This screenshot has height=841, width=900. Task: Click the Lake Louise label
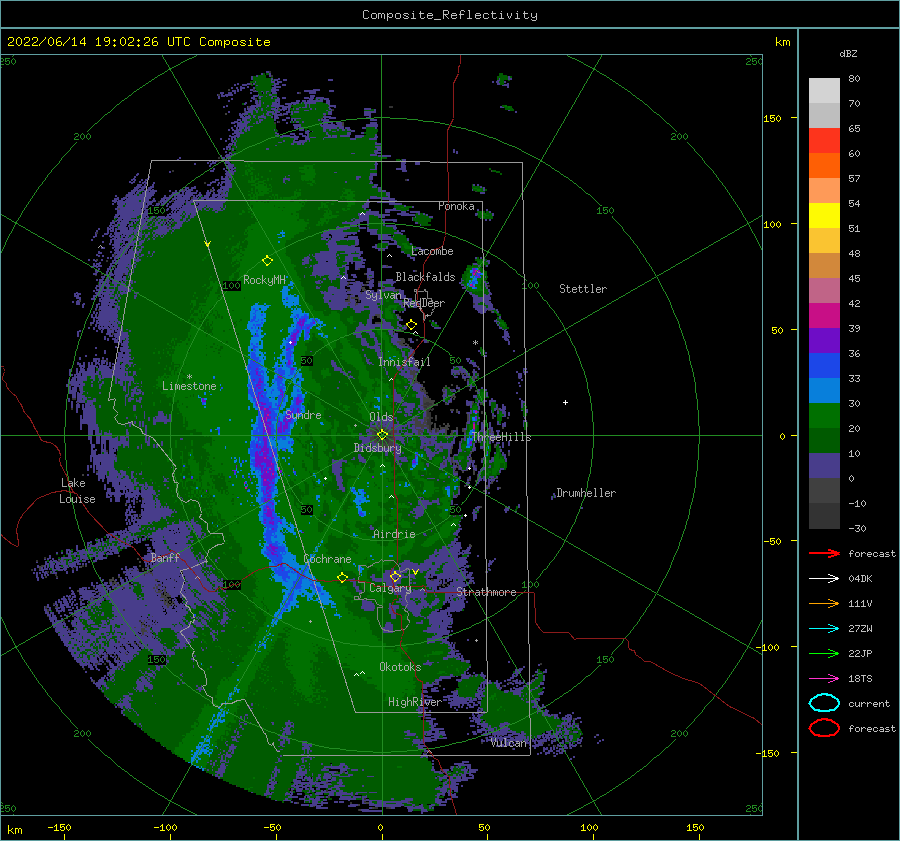(77, 491)
